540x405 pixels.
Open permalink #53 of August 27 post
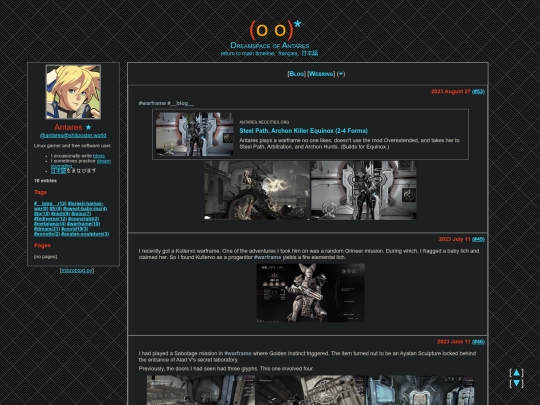478,92
